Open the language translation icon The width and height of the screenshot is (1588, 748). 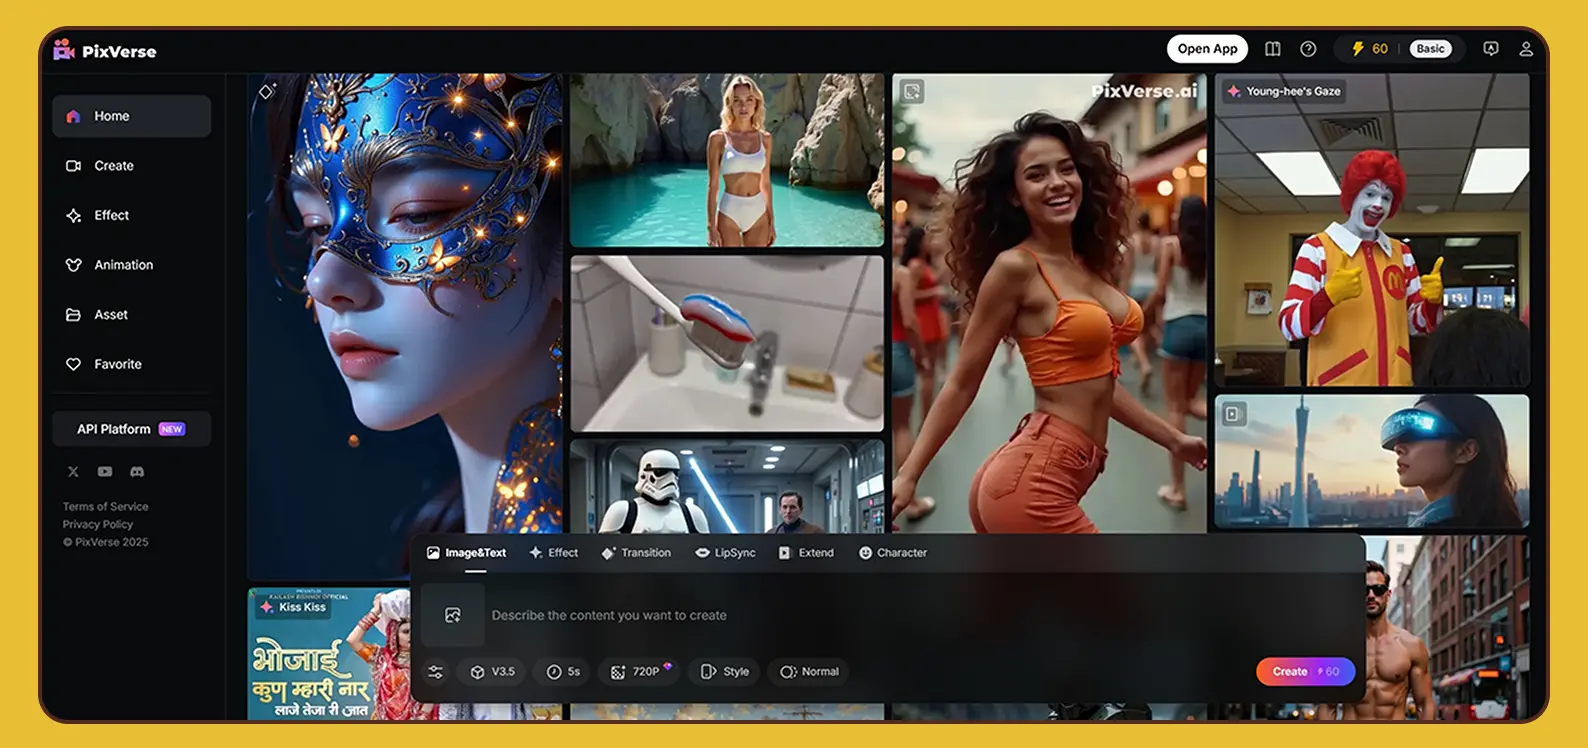(1491, 49)
